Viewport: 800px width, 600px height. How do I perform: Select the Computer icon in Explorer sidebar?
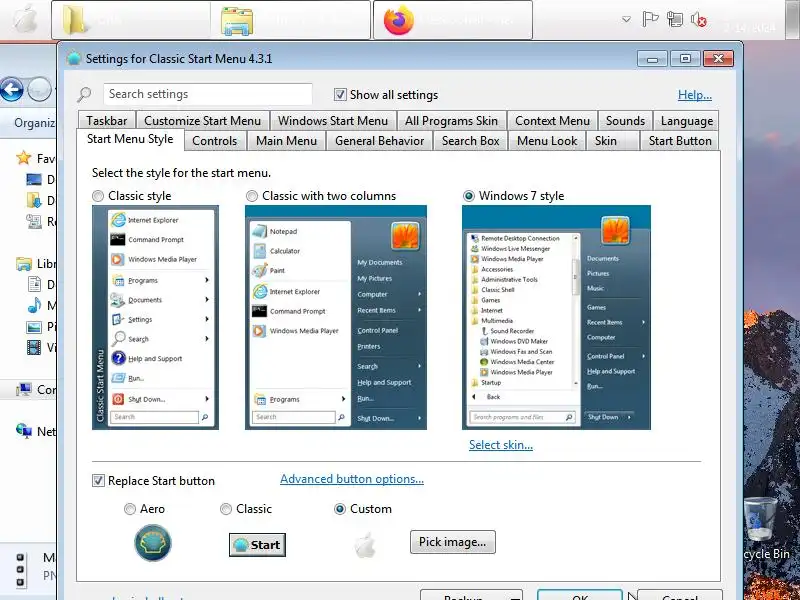(x=23, y=390)
